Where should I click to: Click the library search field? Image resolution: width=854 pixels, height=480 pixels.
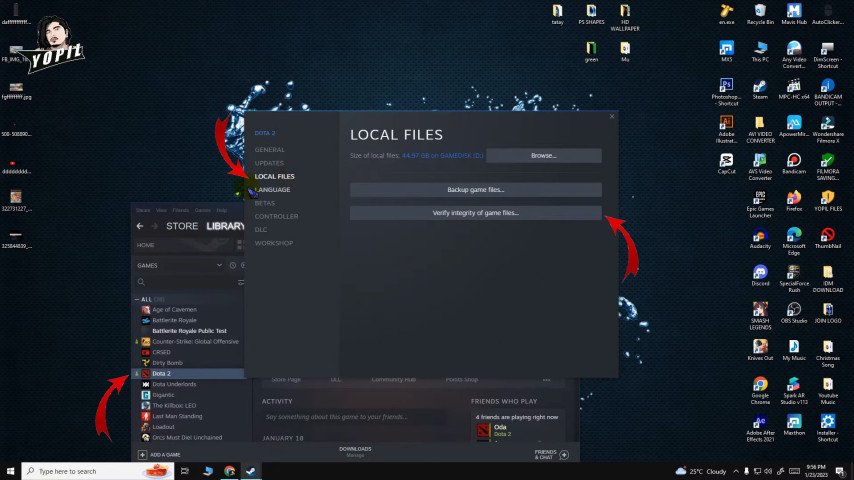tap(185, 282)
